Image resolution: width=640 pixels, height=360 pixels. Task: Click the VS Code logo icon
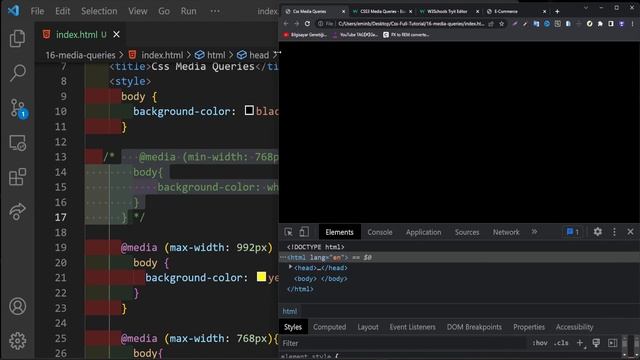point(13,10)
